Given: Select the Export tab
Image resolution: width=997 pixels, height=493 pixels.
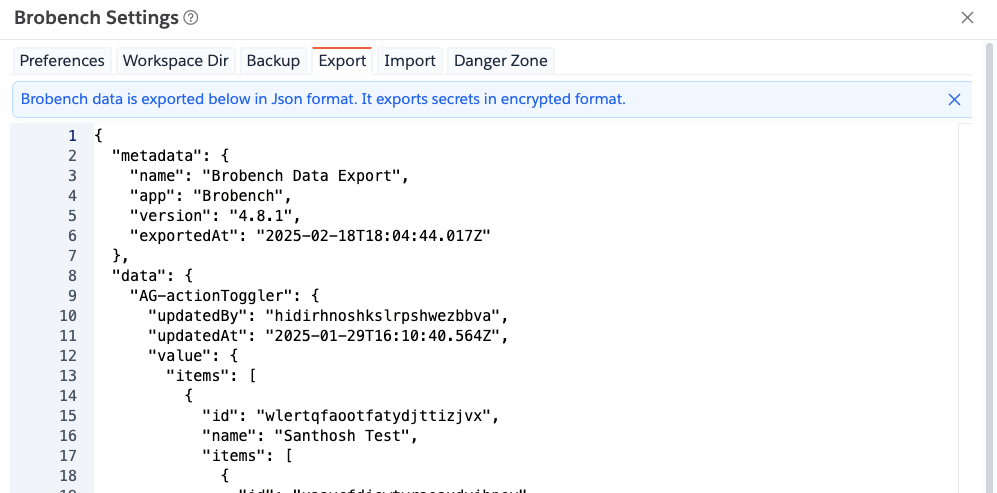Looking at the screenshot, I should pyautogui.click(x=342, y=61).
